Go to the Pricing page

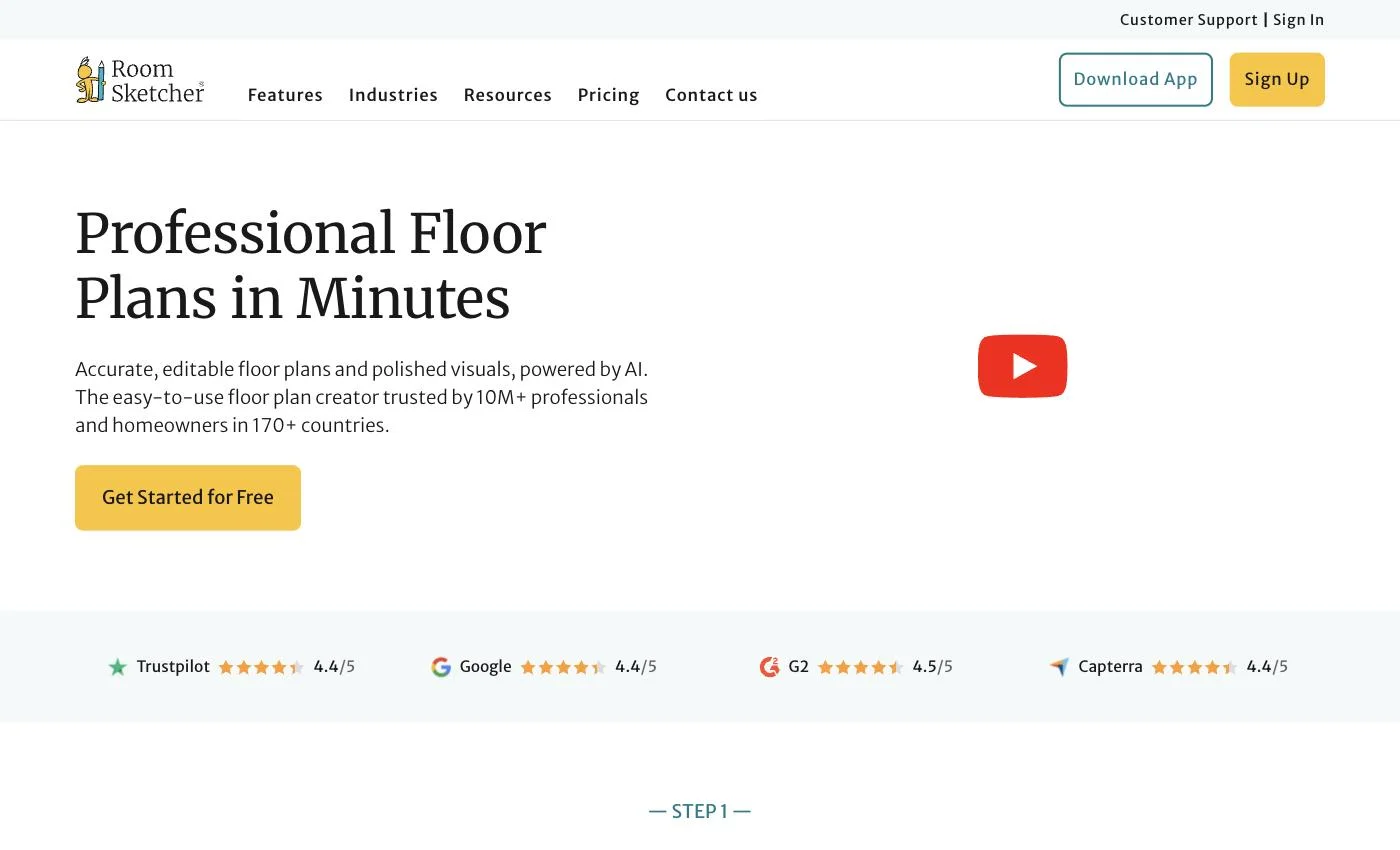pos(608,95)
